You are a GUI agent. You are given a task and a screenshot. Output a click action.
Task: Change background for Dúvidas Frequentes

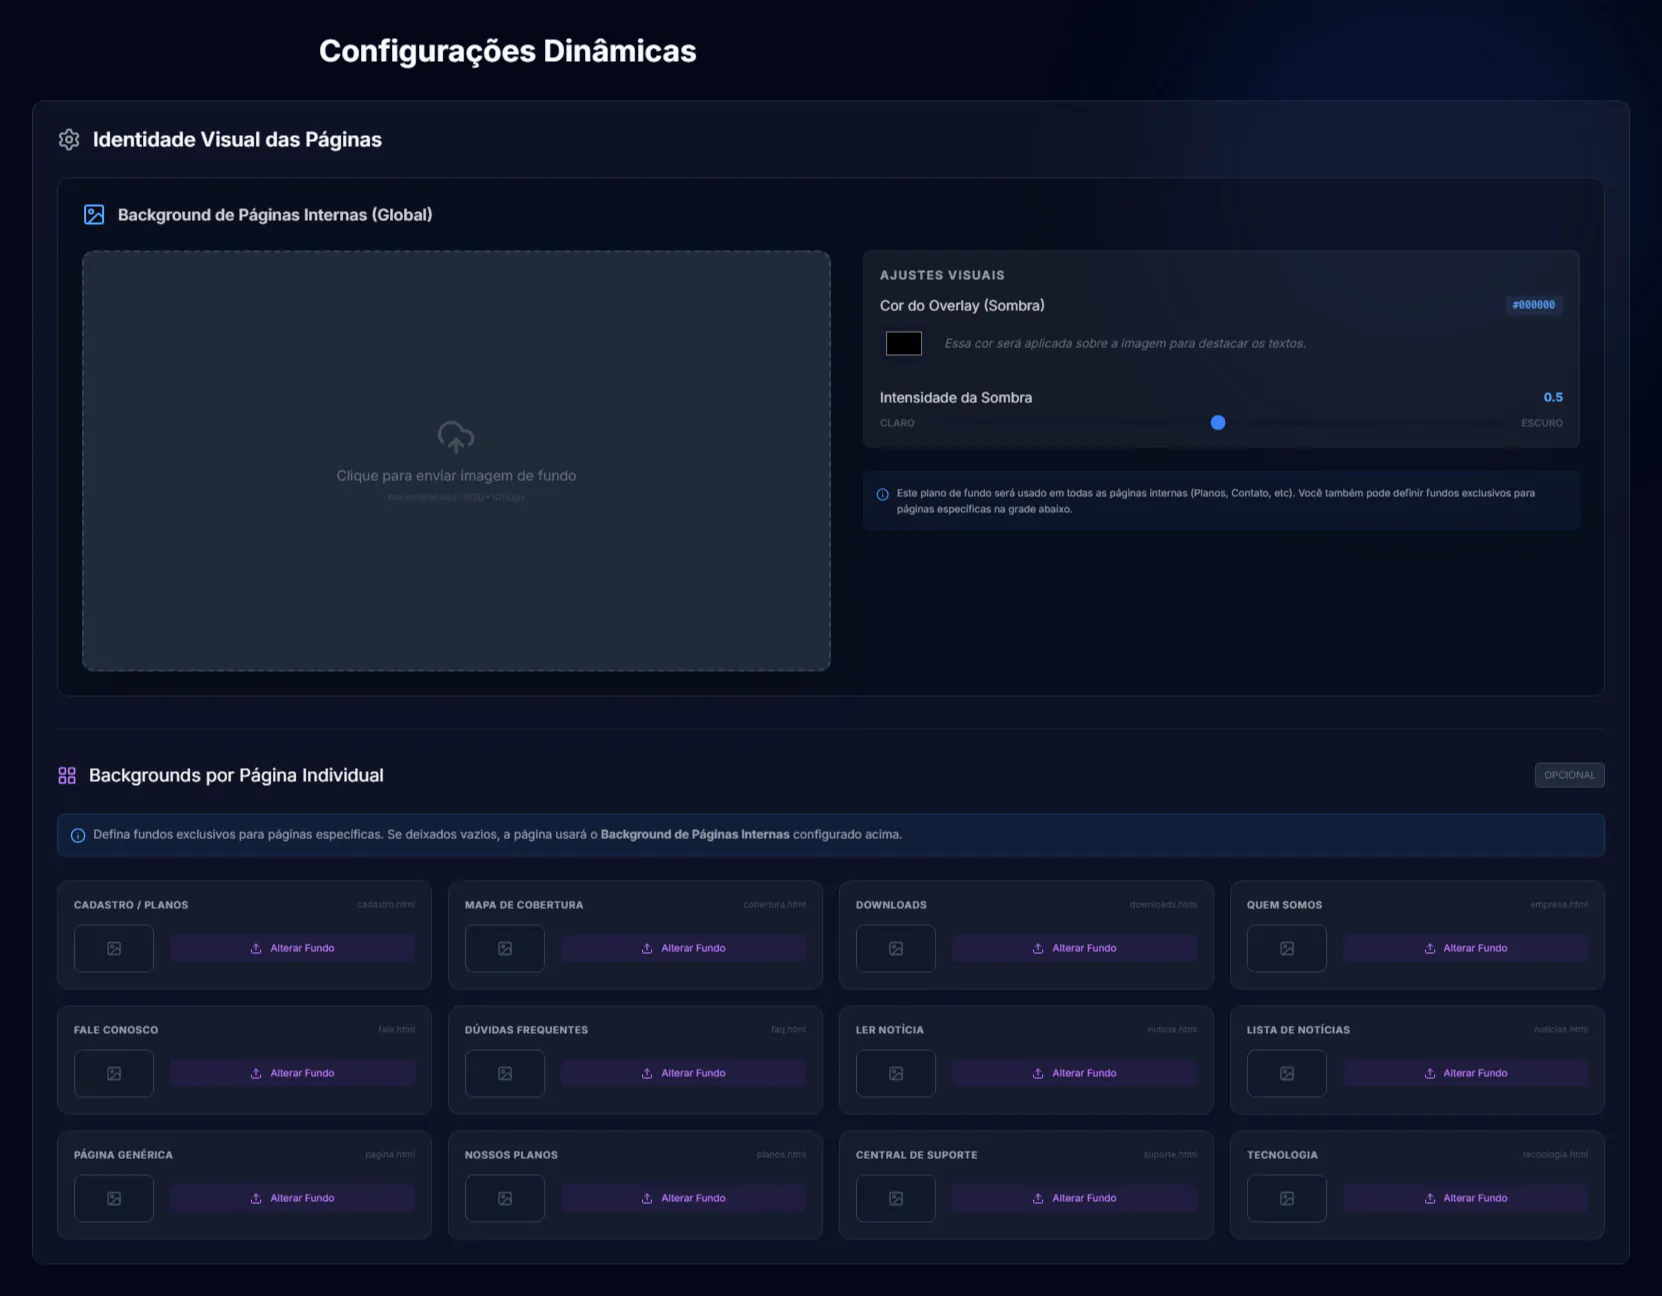pos(683,1074)
